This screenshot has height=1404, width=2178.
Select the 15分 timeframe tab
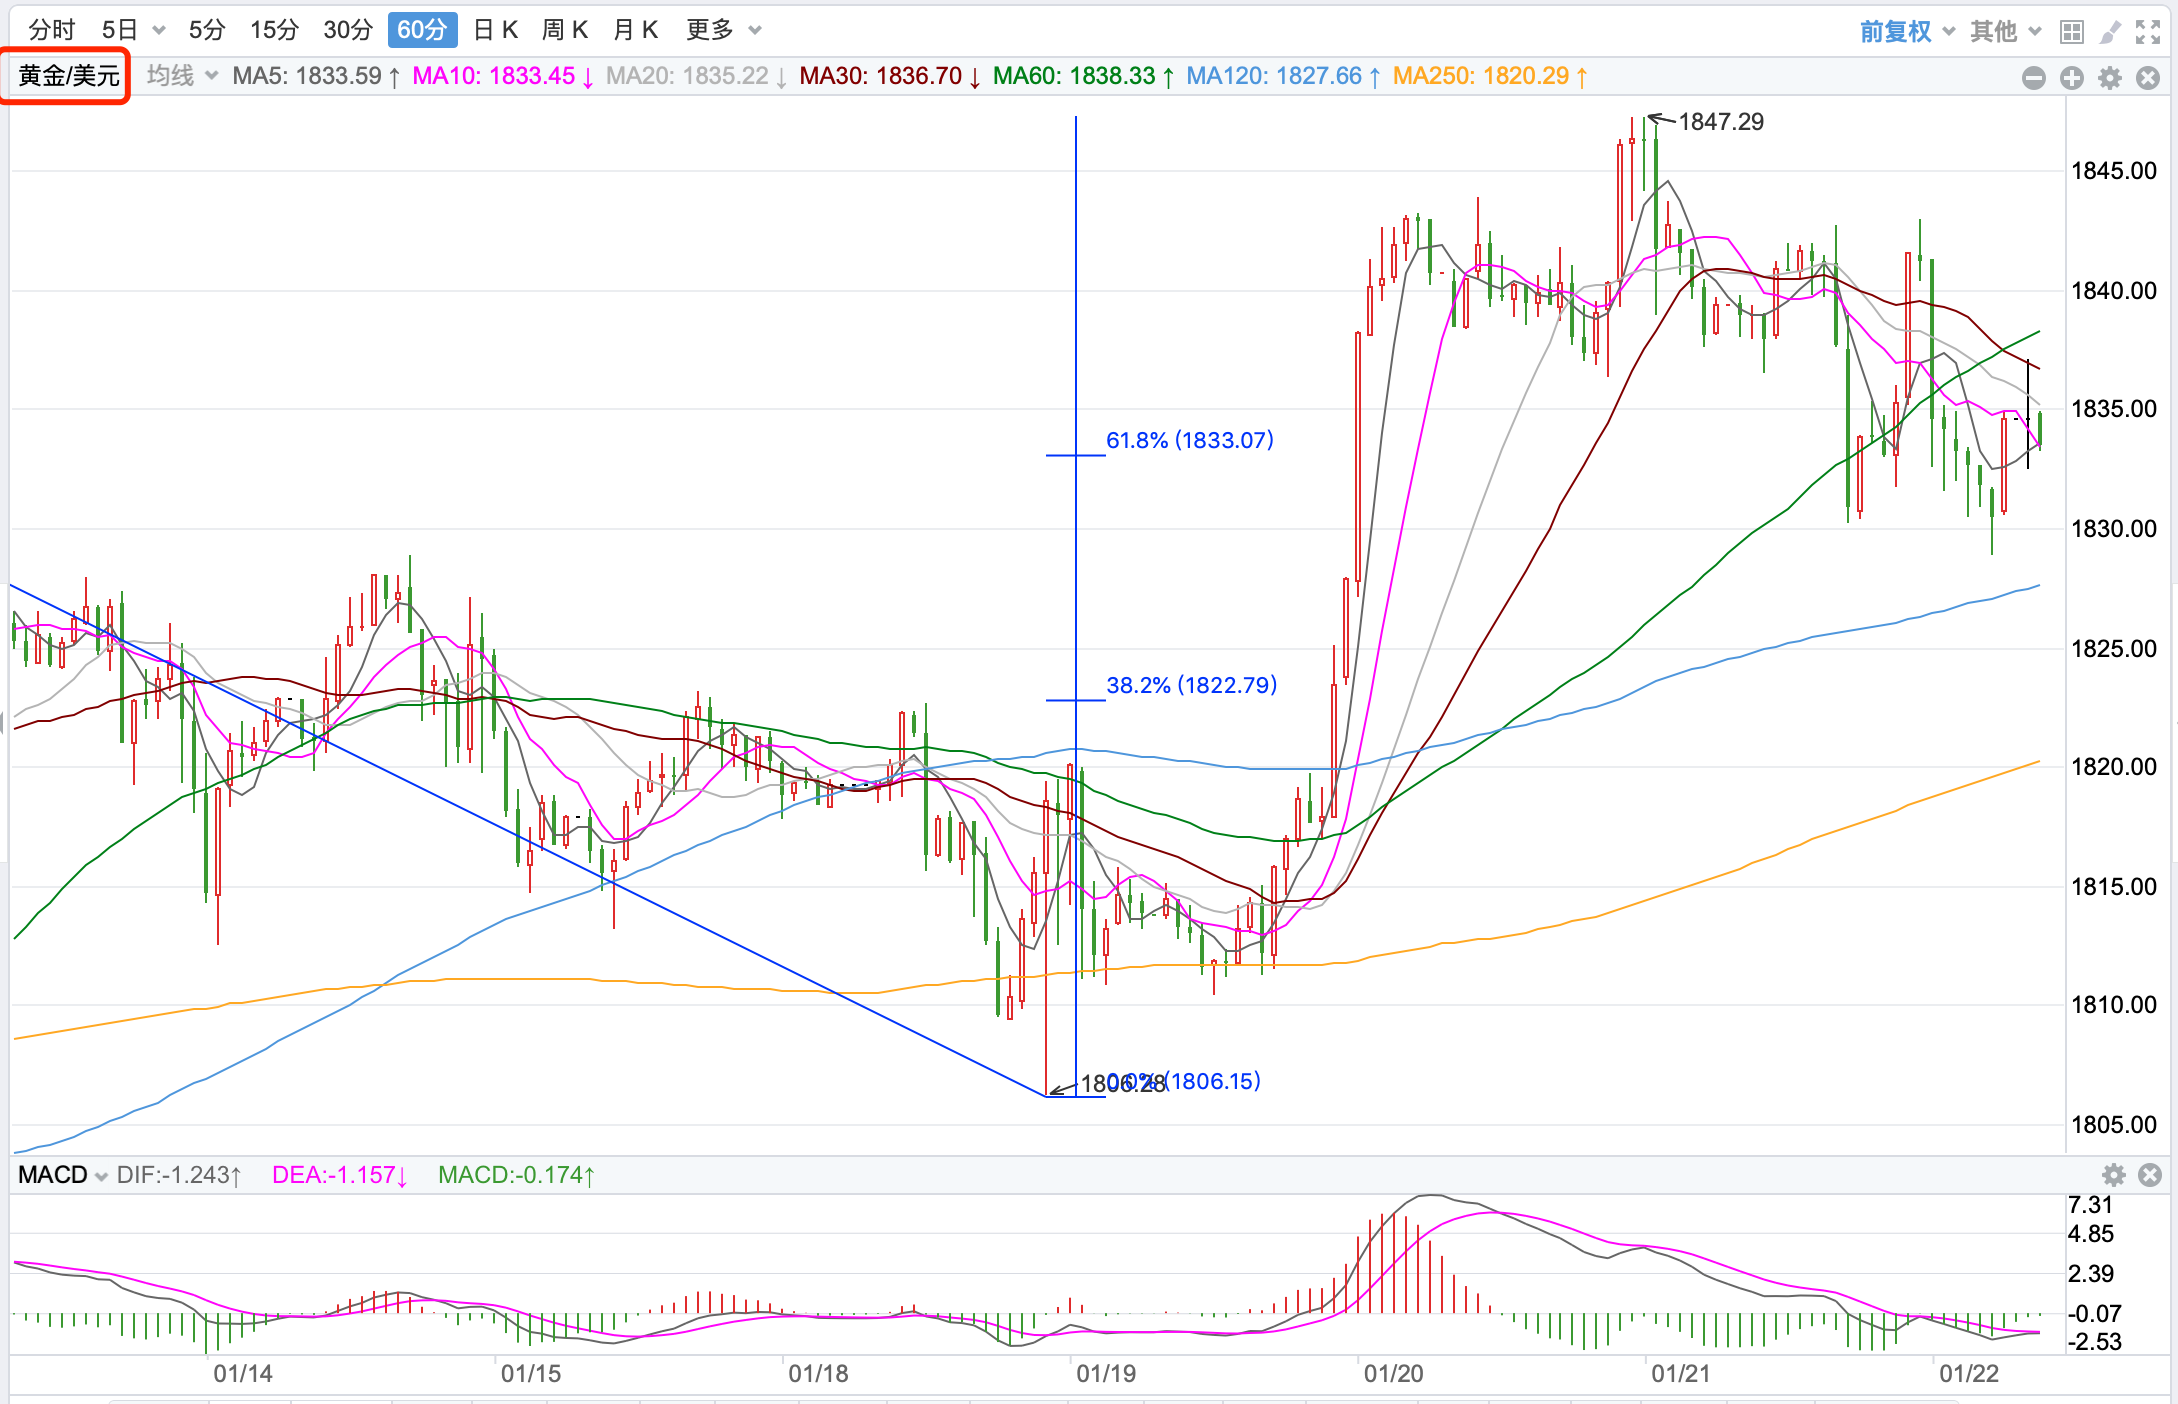click(x=274, y=30)
